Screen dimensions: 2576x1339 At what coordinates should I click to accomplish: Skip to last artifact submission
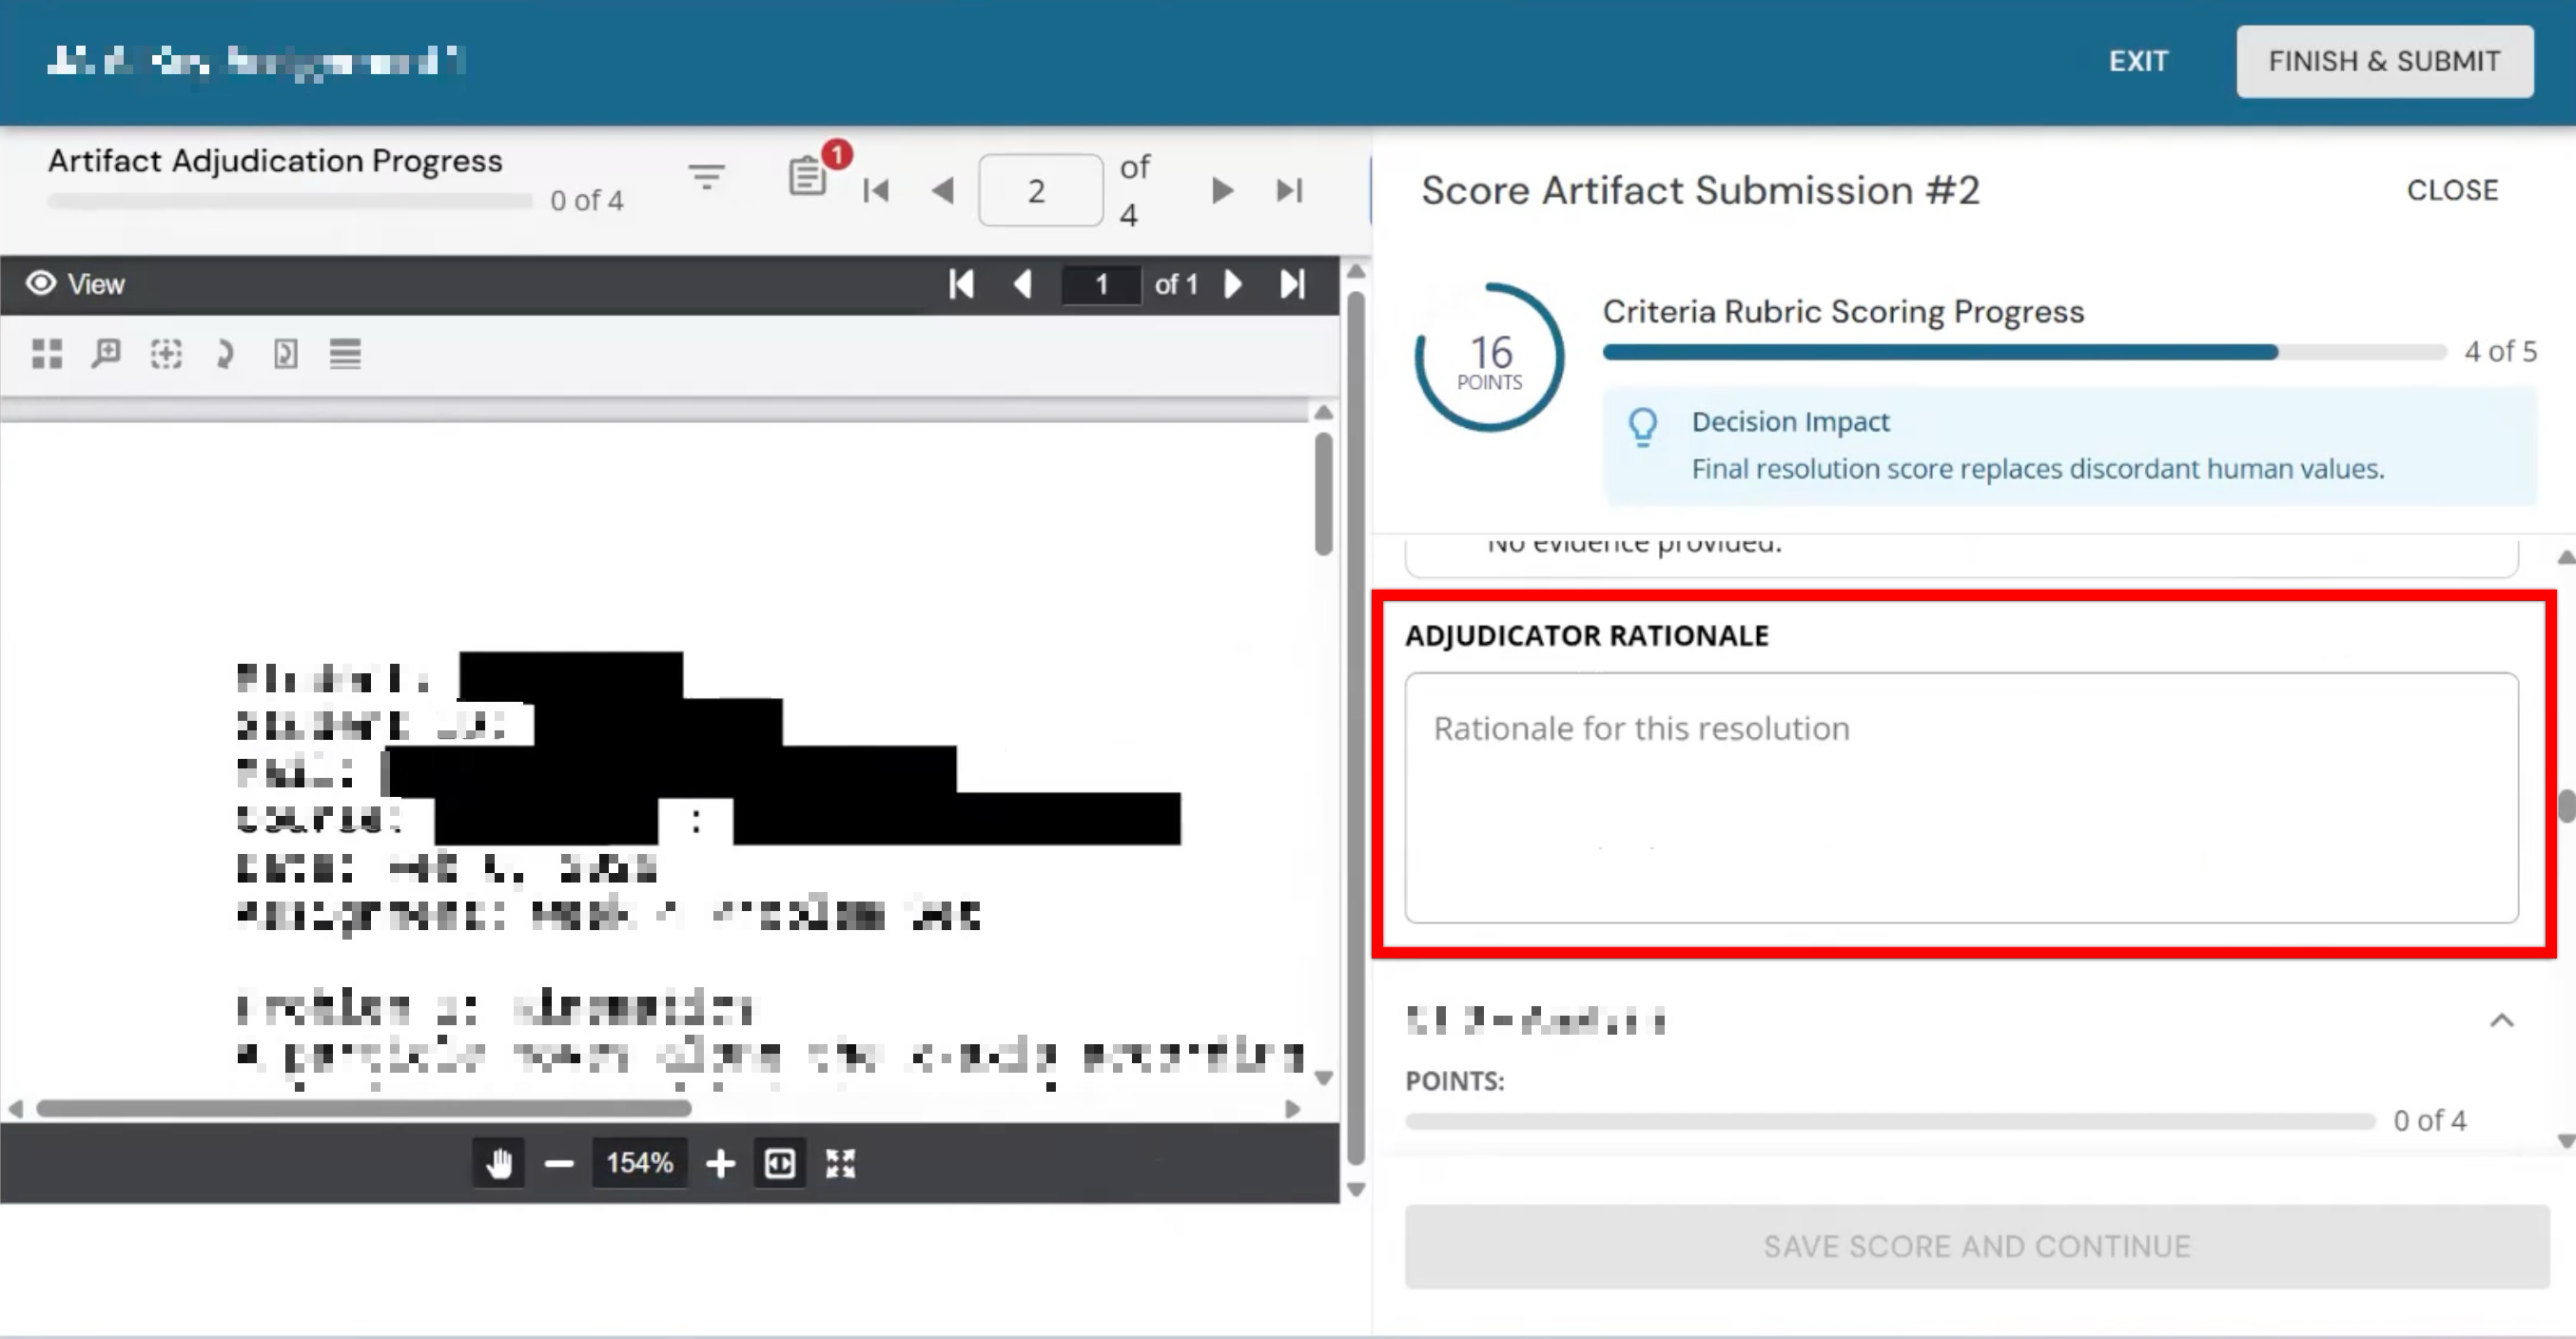click(1289, 190)
